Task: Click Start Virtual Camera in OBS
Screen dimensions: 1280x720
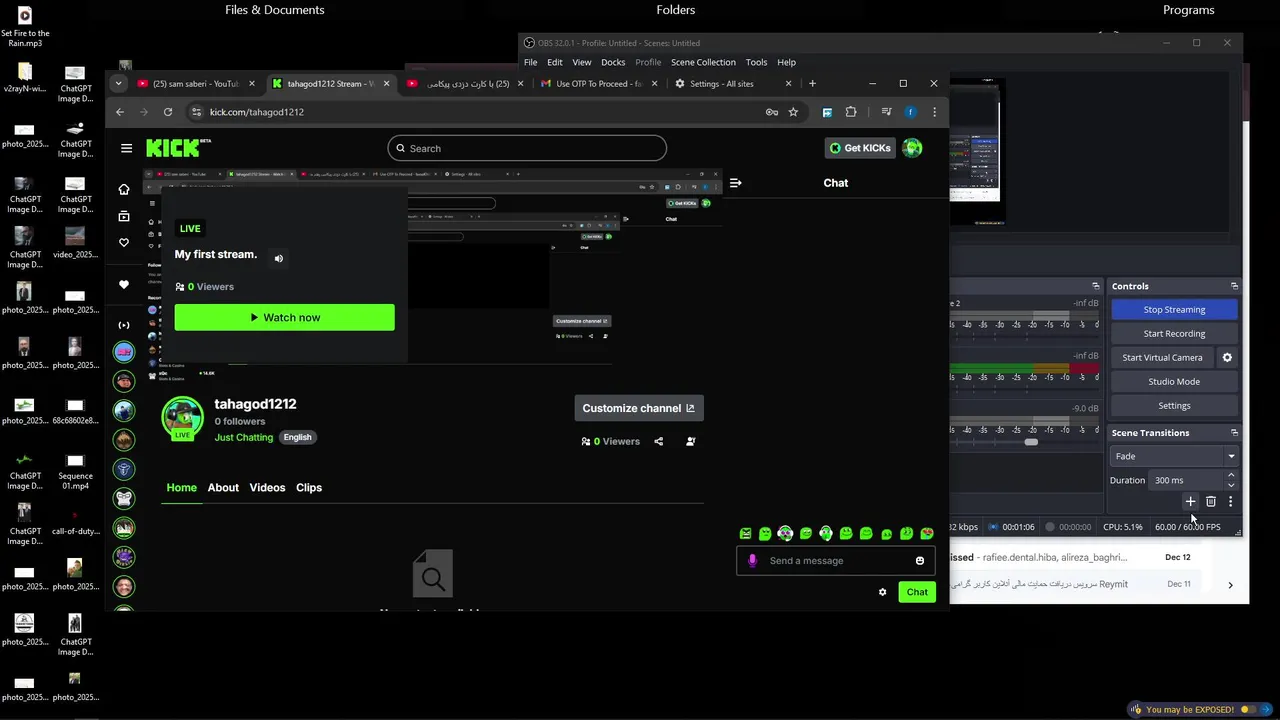Action: 1162,357
